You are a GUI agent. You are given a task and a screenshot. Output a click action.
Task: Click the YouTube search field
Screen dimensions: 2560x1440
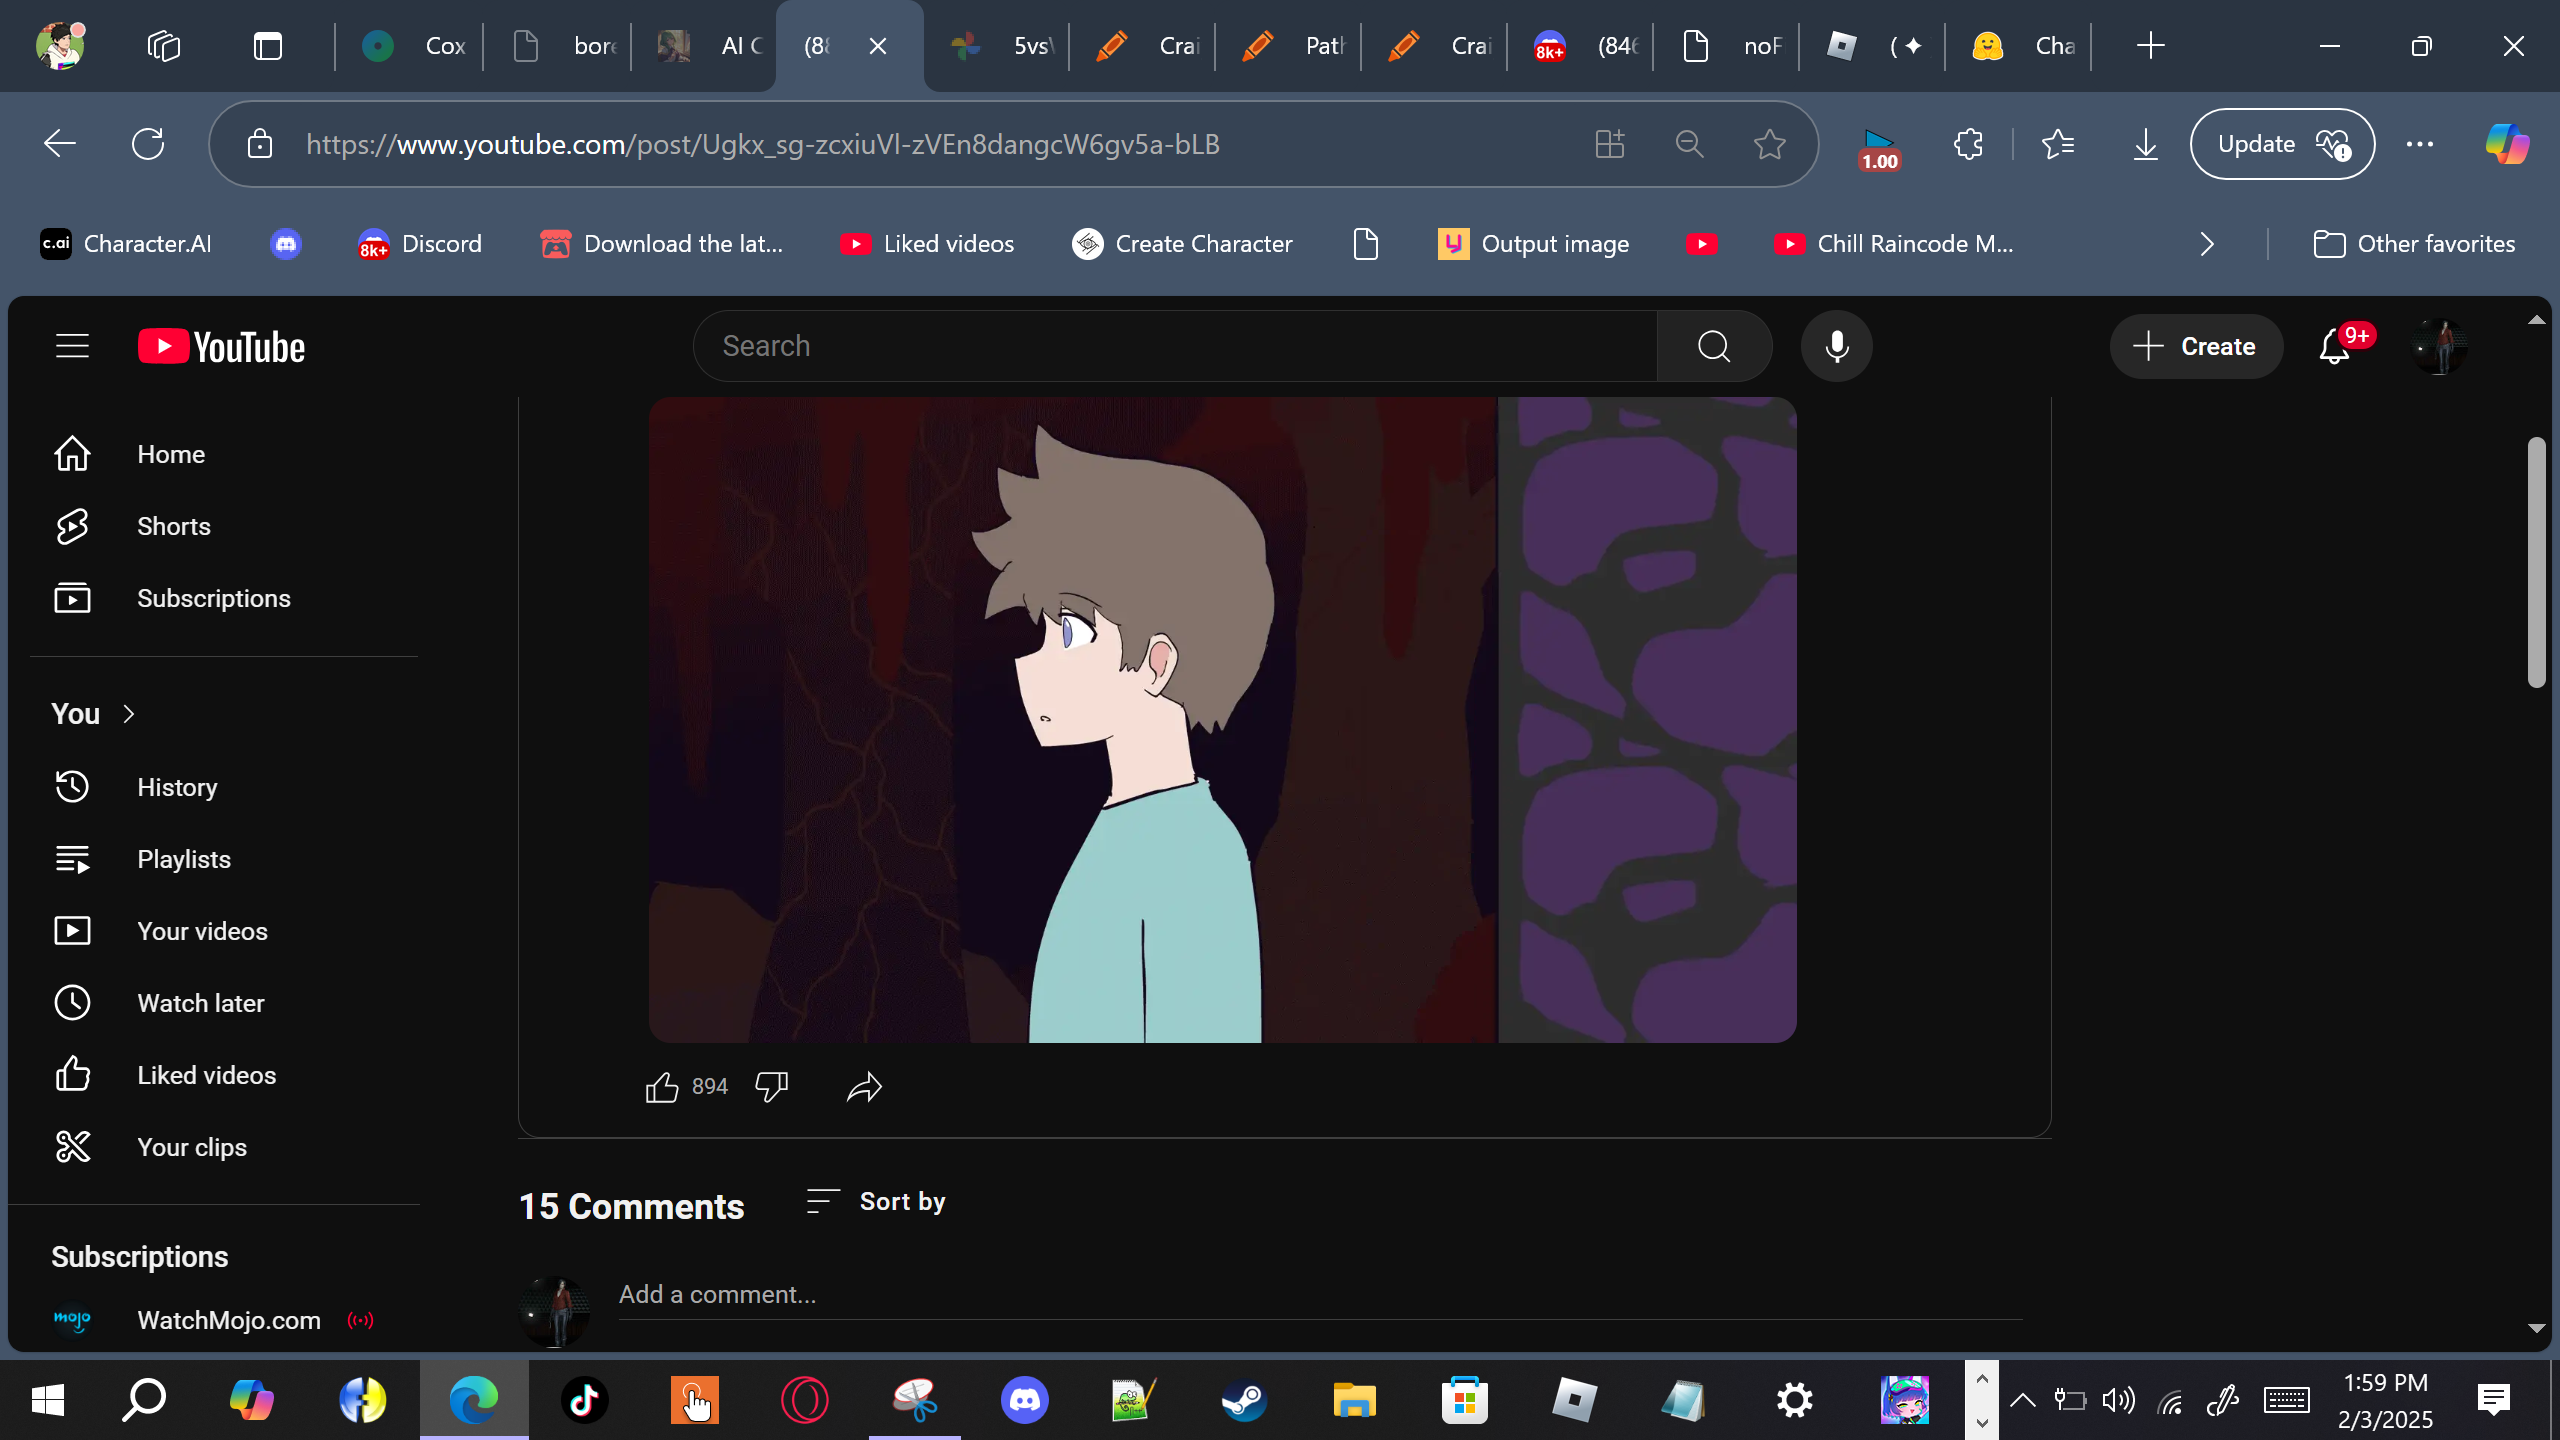click(x=1176, y=346)
